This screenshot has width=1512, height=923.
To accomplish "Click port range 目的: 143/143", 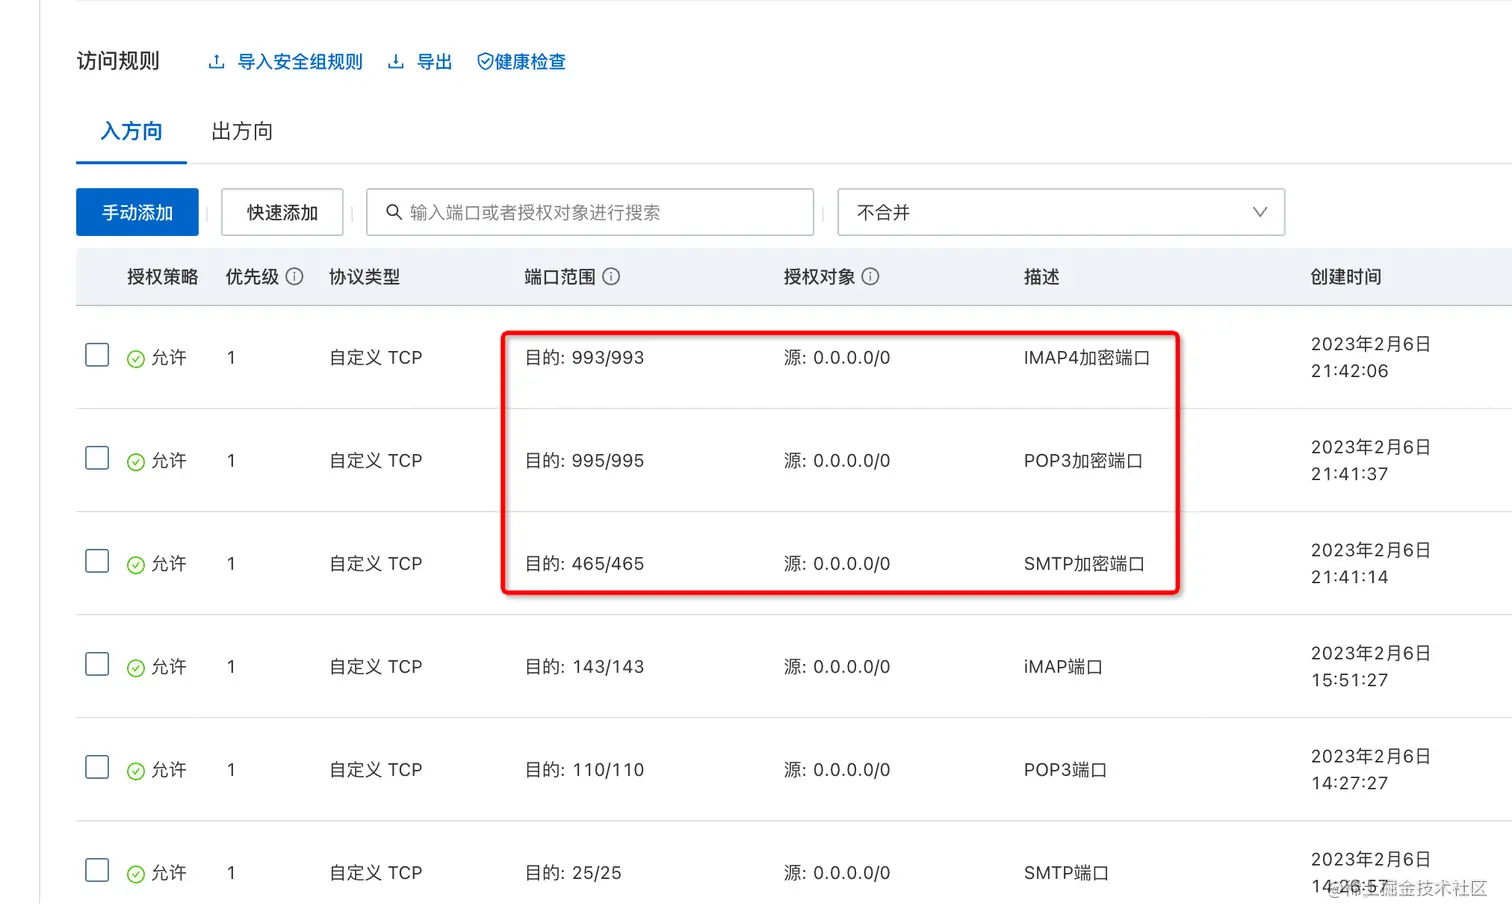I will click(585, 667).
